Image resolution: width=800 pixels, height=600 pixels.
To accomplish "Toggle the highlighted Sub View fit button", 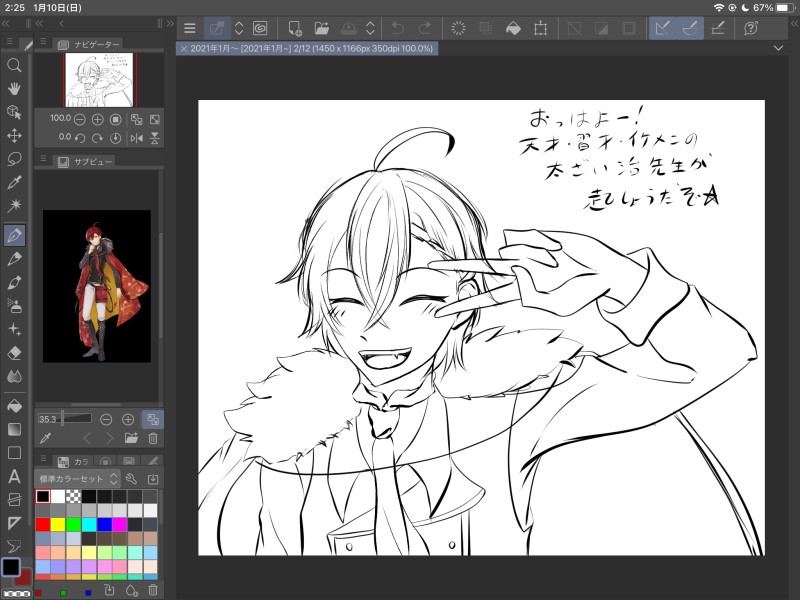I will point(153,419).
